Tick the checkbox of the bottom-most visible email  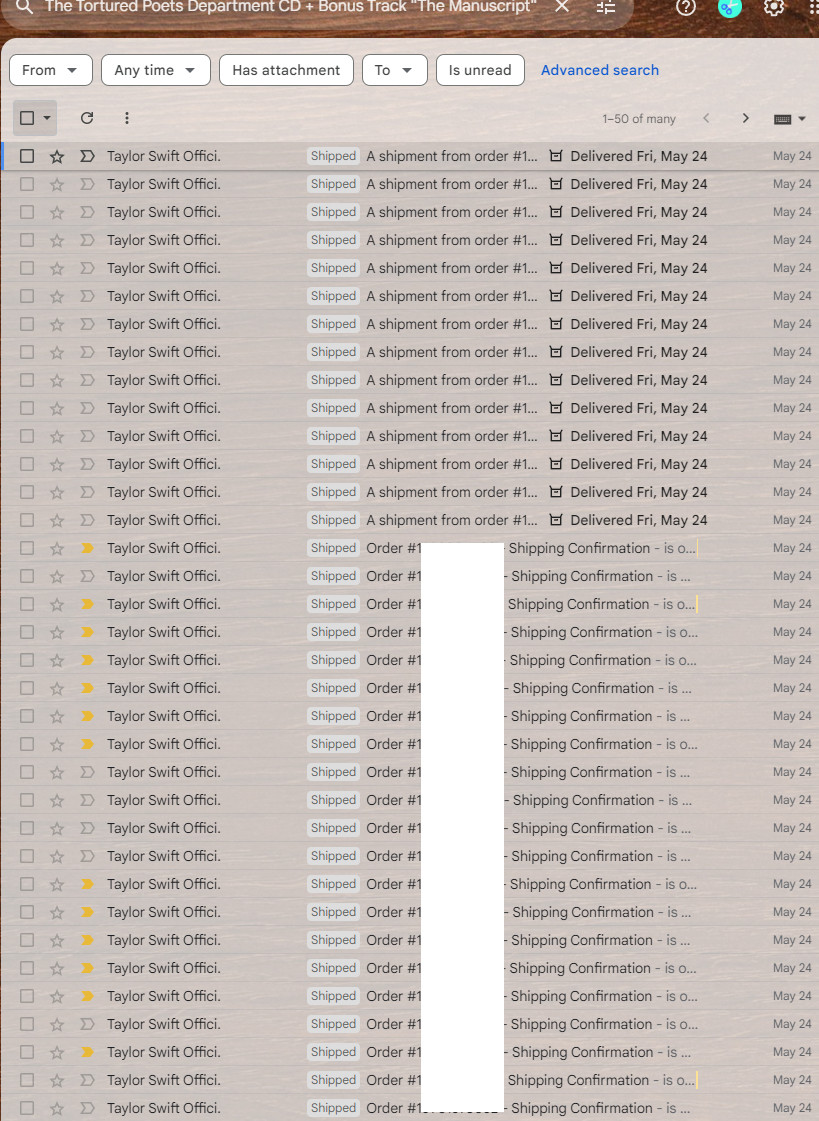(x=27, y=1108)
